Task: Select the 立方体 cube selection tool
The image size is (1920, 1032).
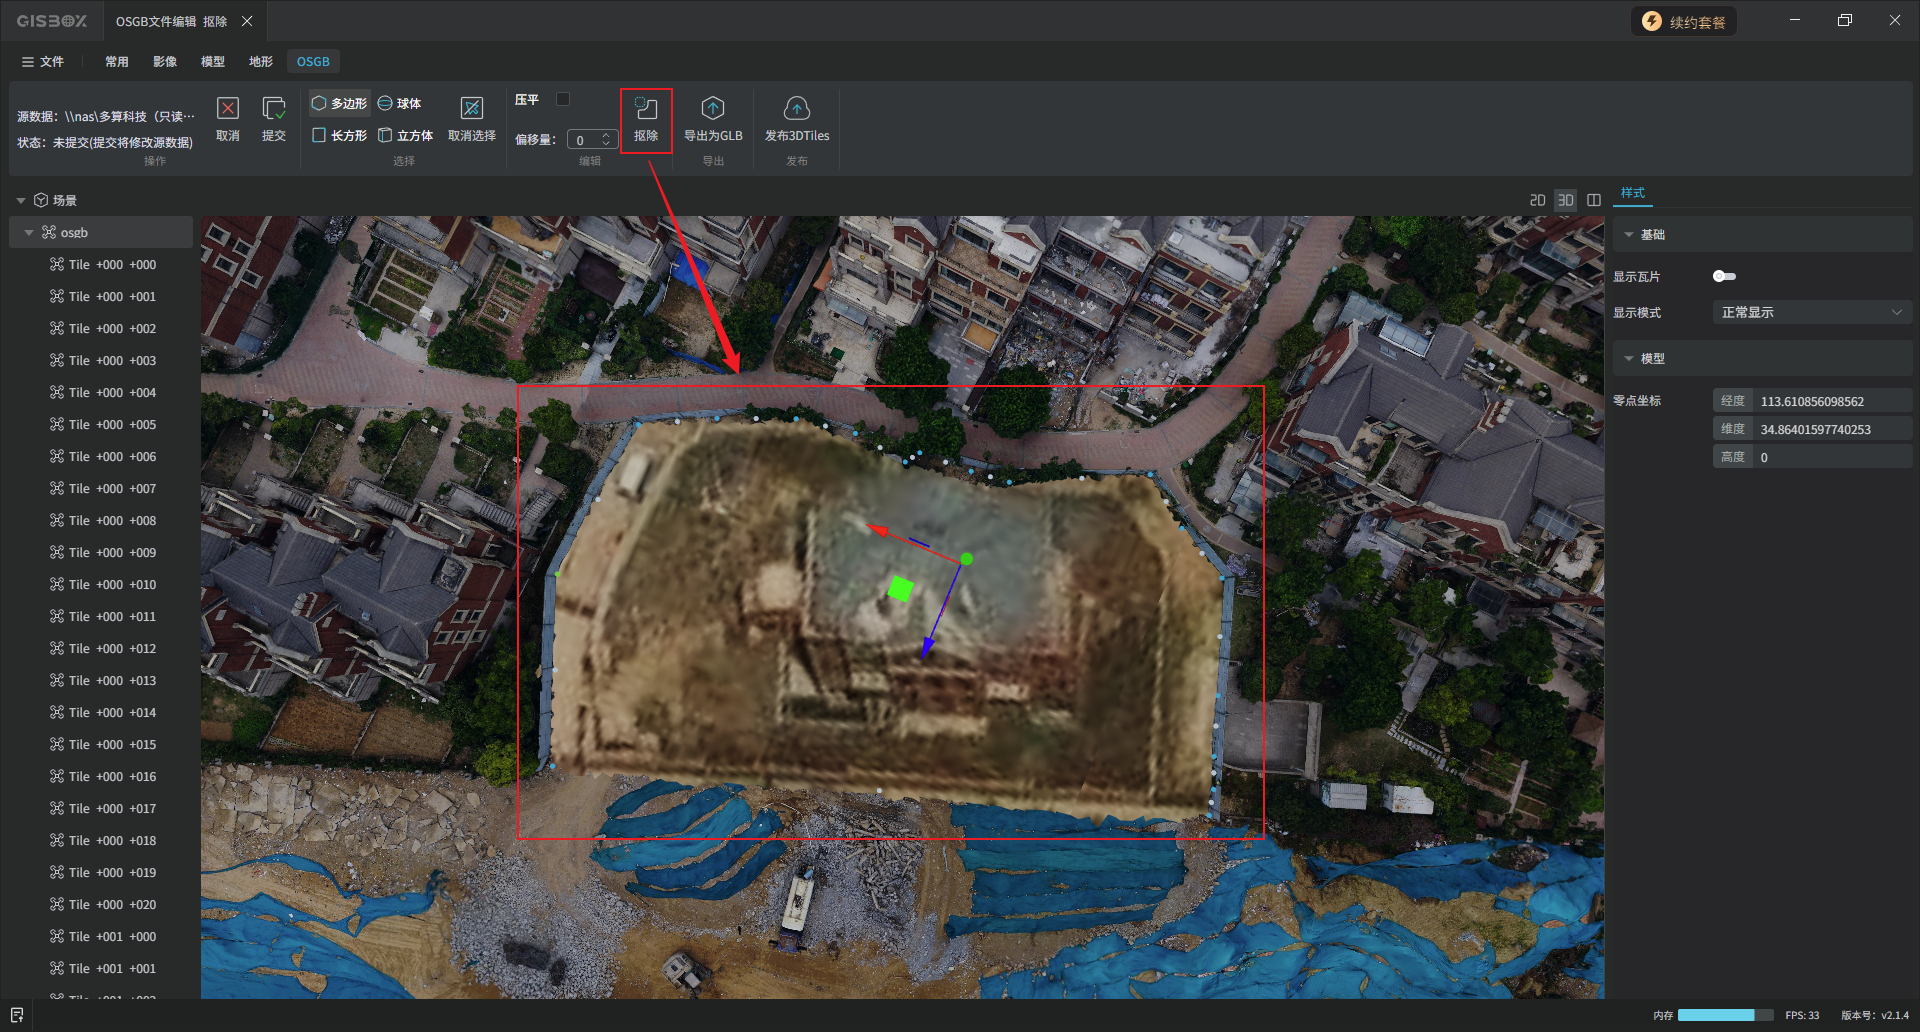Action: [405, 135]
